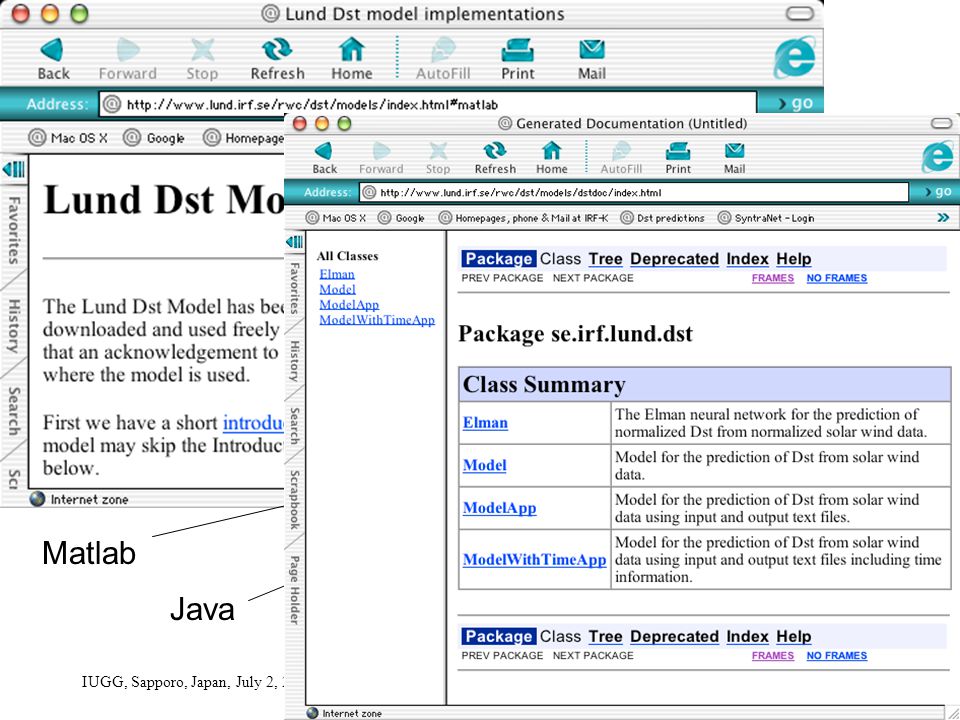Click introduction link in Lund Dst page
The image size is (960, 720).
253,423
